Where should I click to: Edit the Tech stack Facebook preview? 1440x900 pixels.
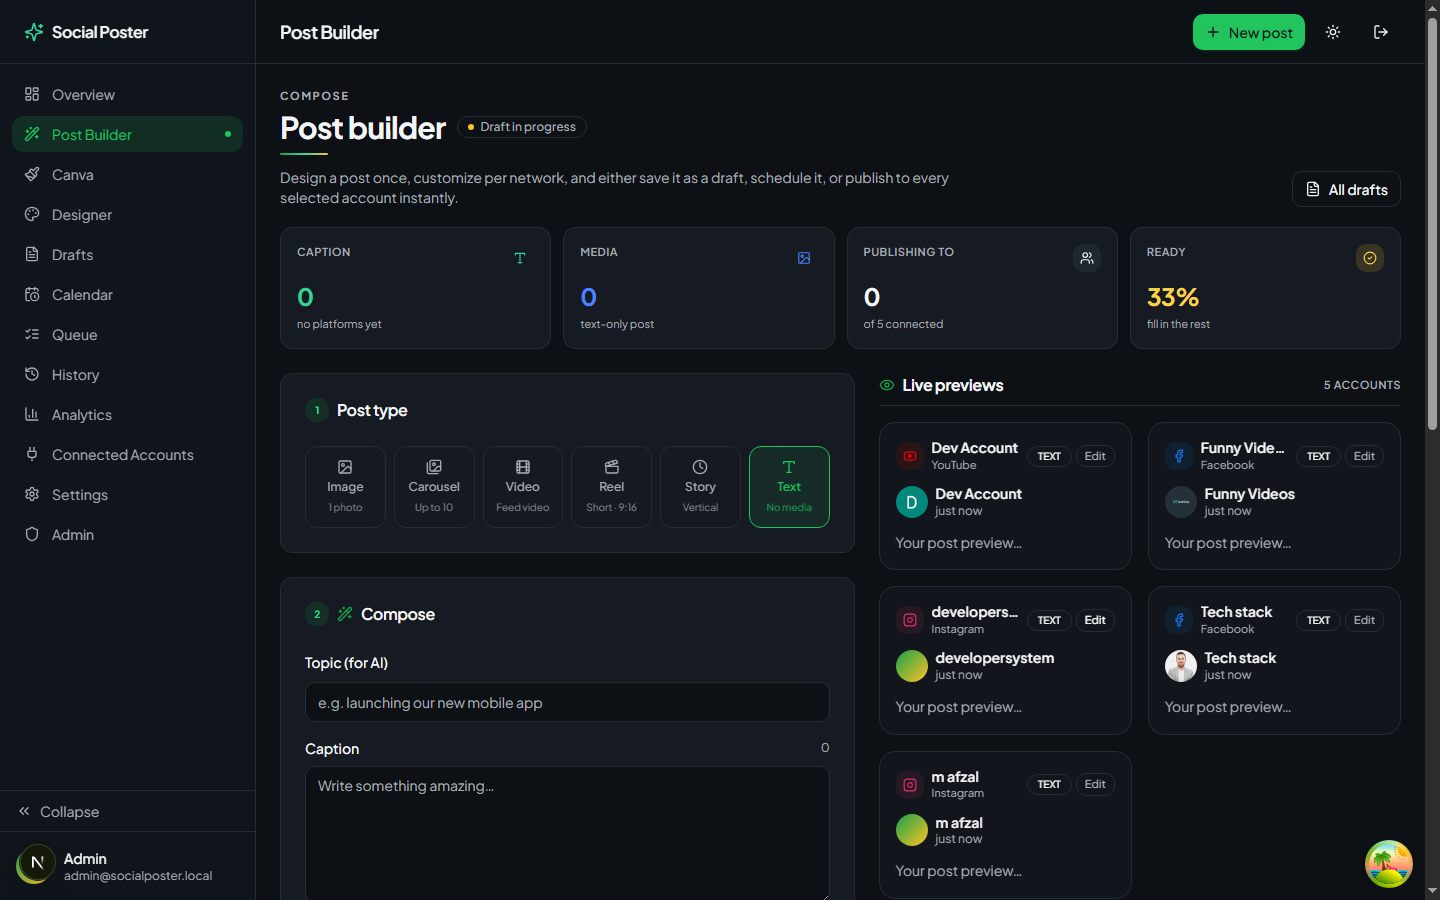coord(1364,620)
